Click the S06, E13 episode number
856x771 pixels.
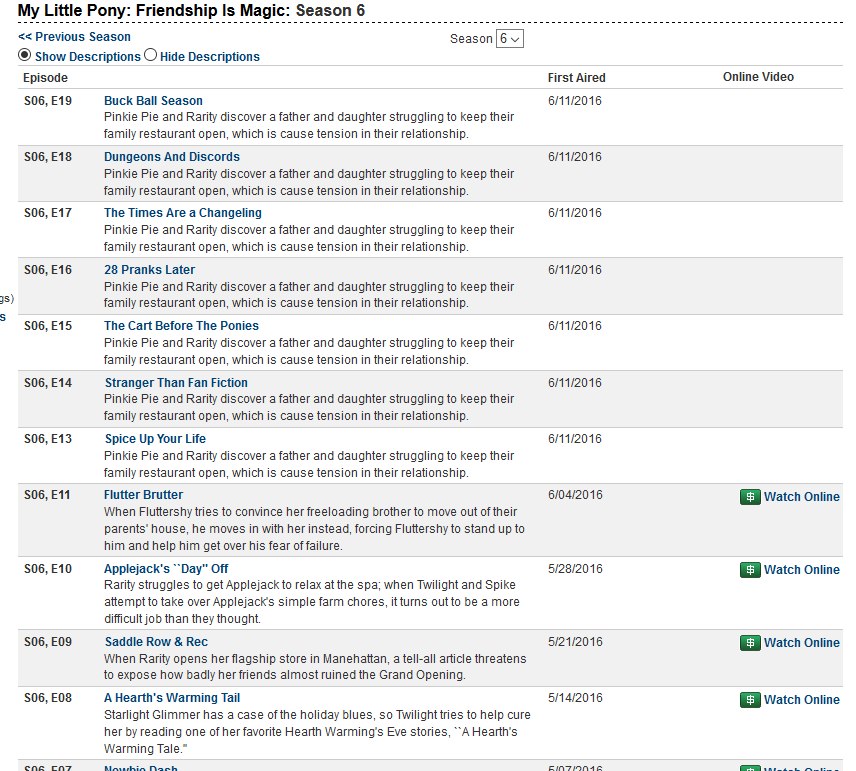click(48, 439)
